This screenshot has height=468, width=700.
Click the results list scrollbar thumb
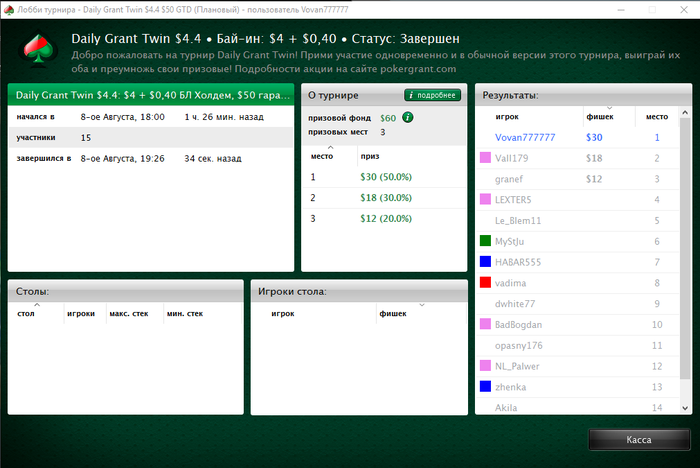coord(685,249)
